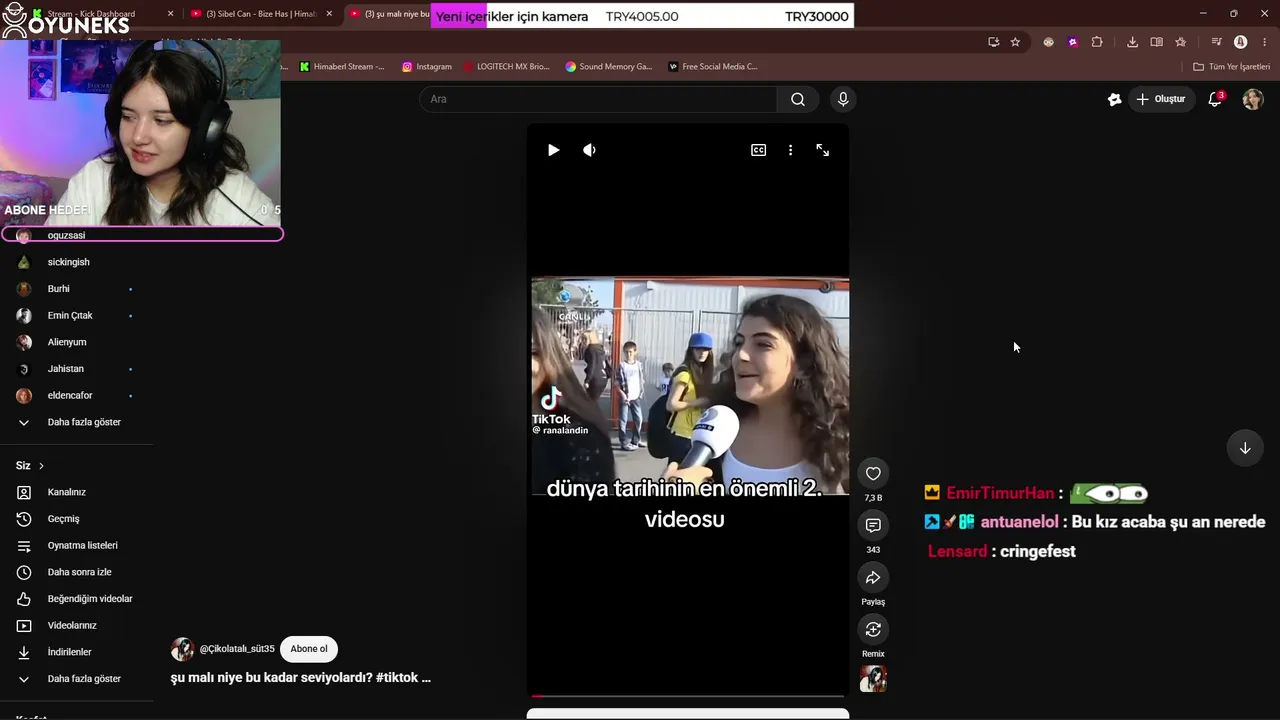
Task: Open the @Çikolatalı_süt35 channel link
Action: (x=237, y=649)
